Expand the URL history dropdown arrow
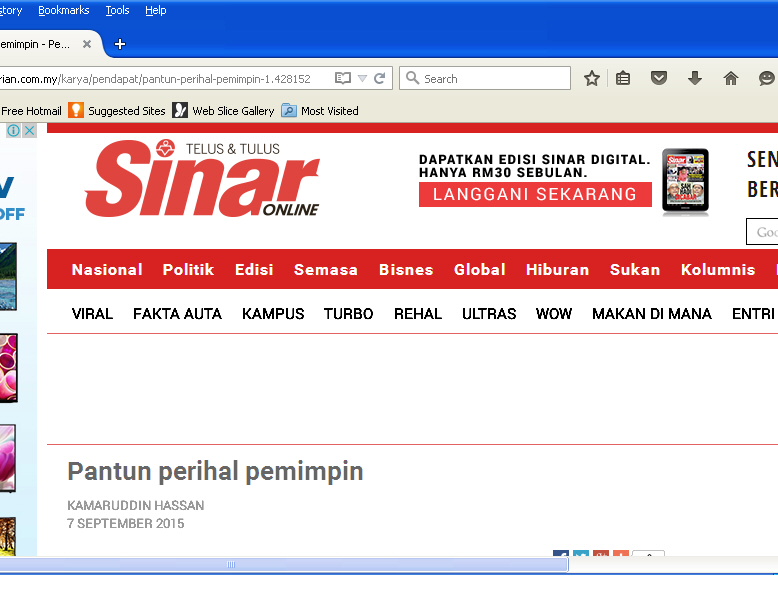 [x=363, y=78]
